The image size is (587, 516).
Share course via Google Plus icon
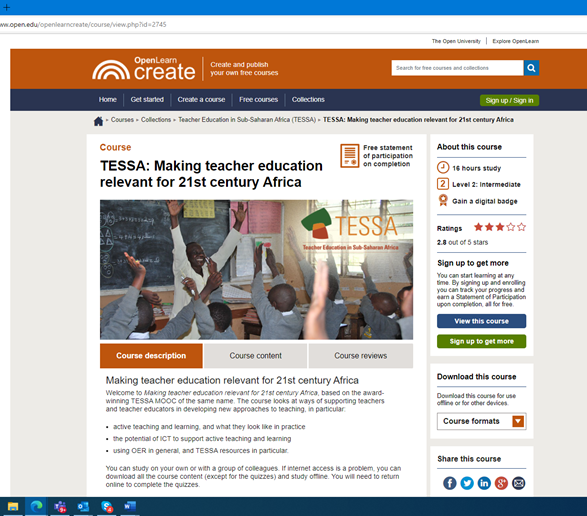(x=501, y=483)
